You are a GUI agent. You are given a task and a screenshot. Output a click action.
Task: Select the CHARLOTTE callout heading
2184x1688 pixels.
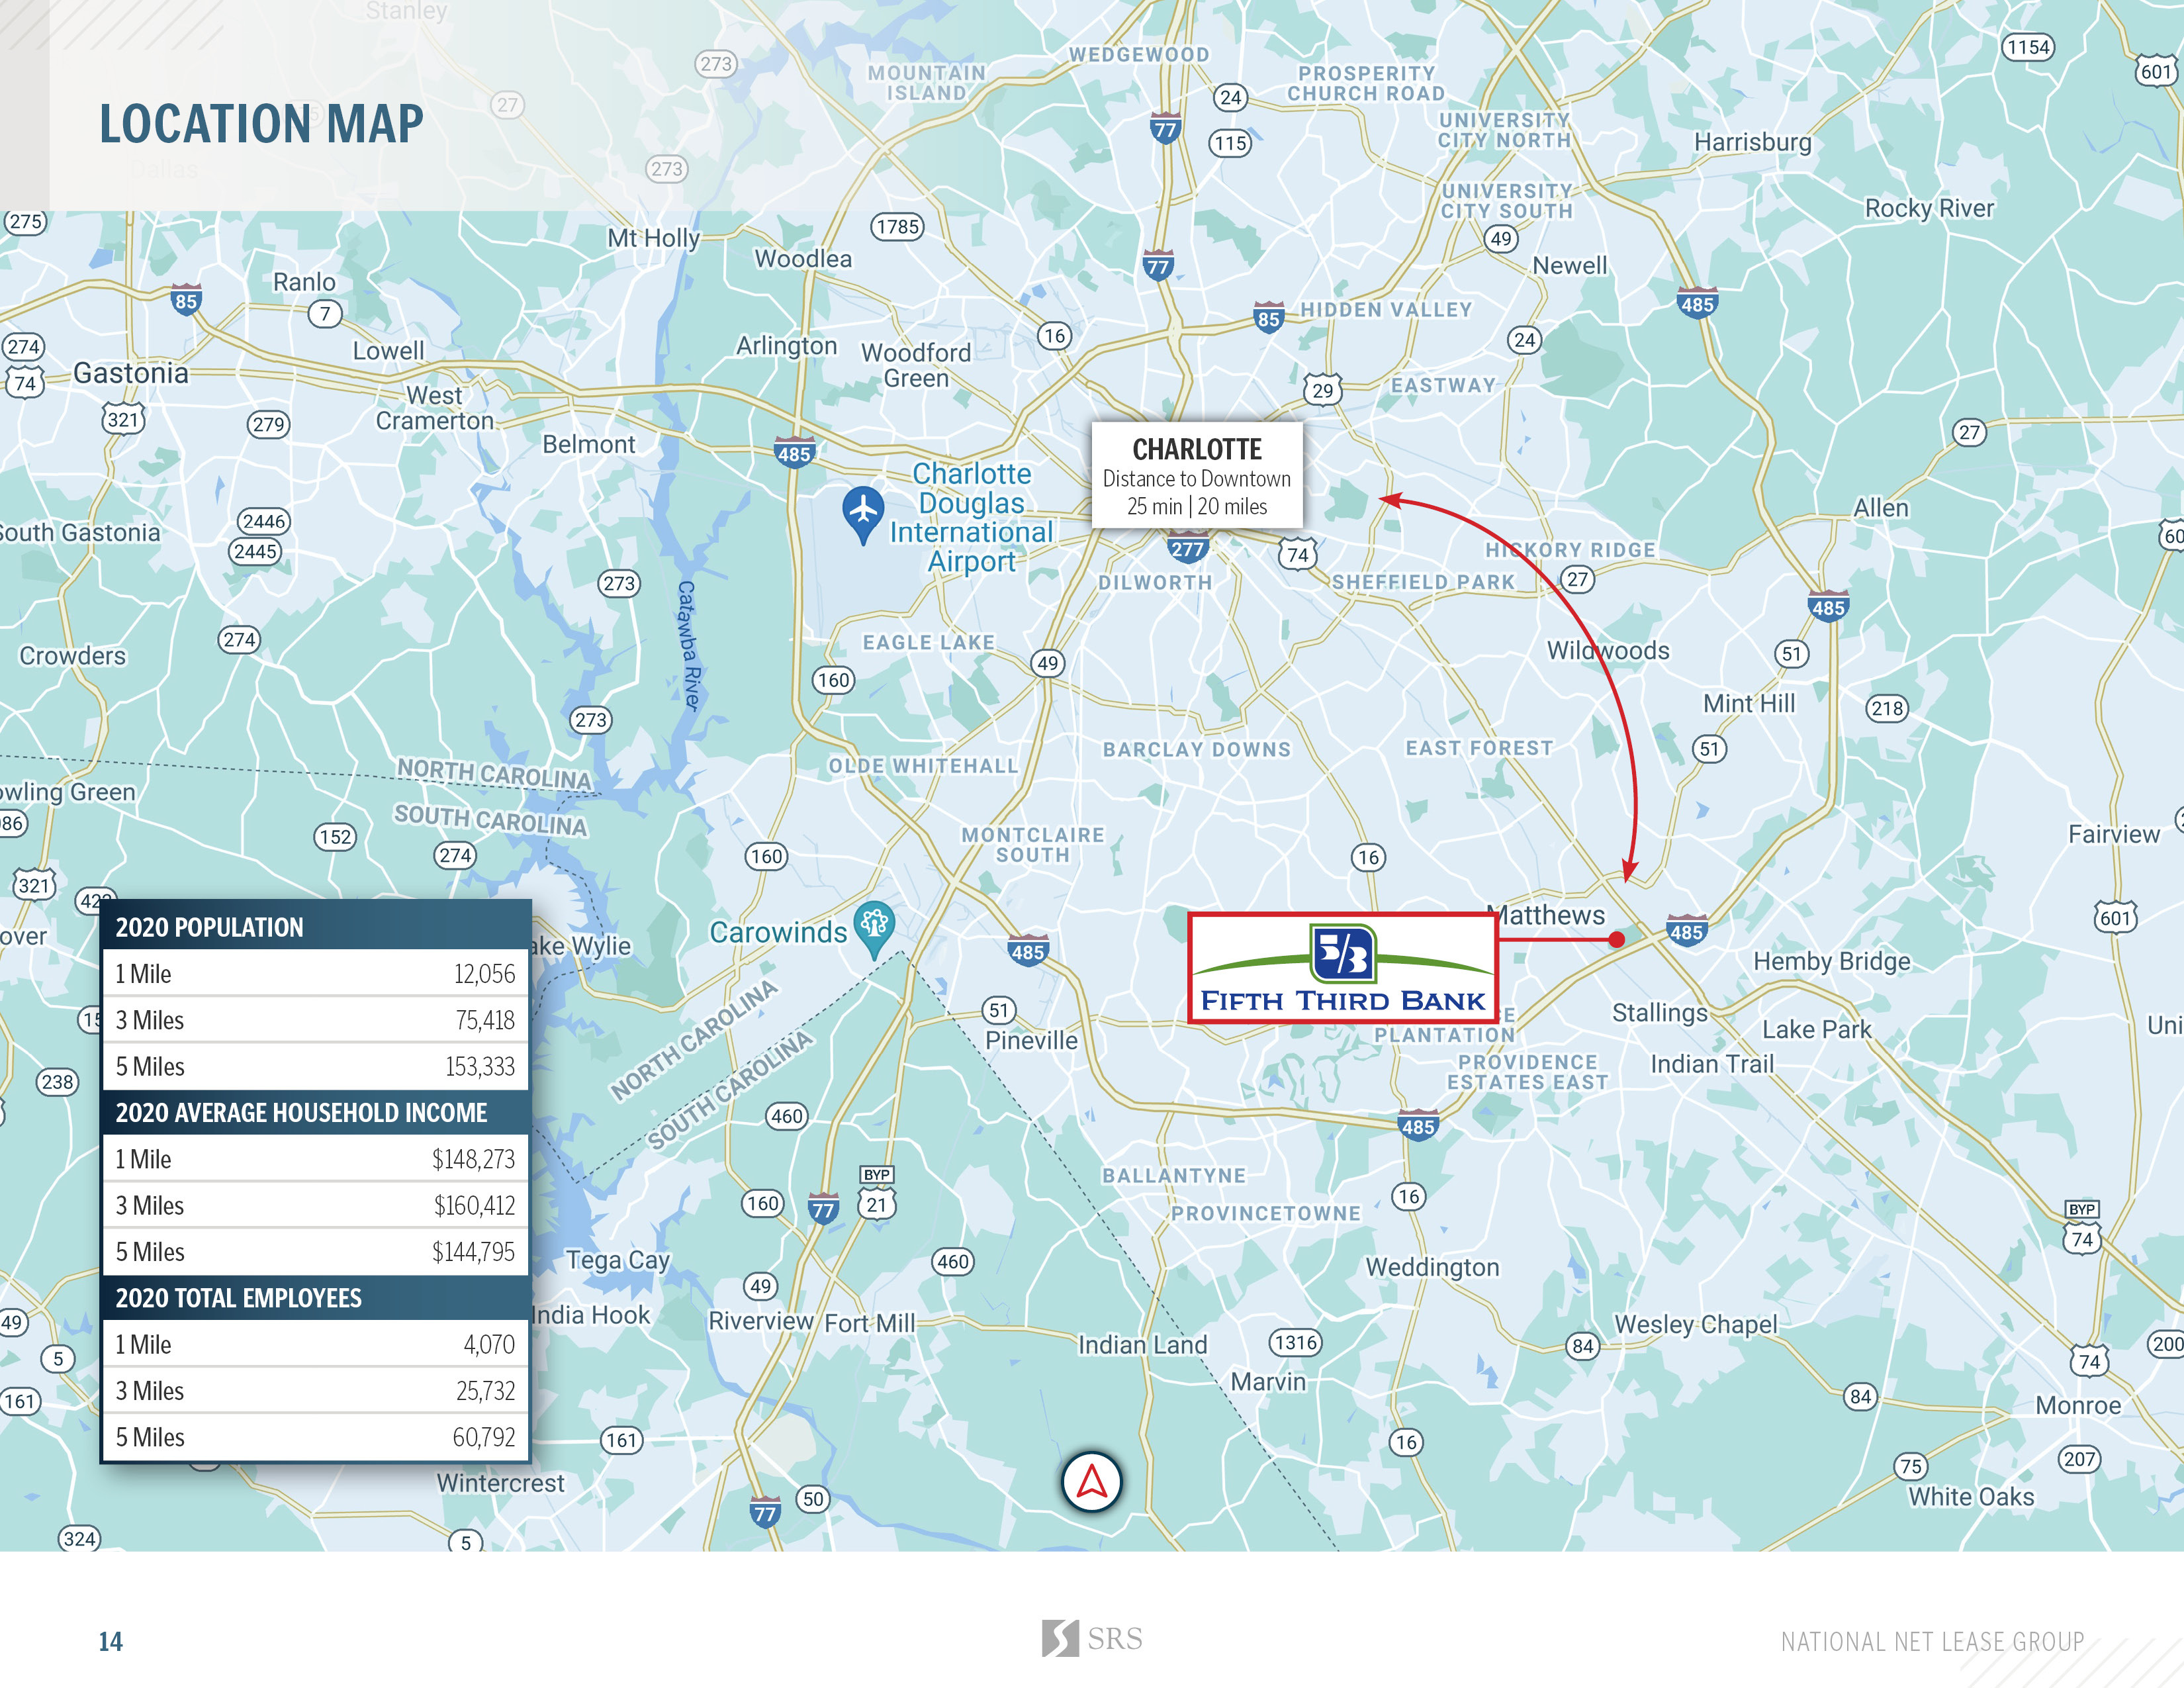(x=1197, y=450)
